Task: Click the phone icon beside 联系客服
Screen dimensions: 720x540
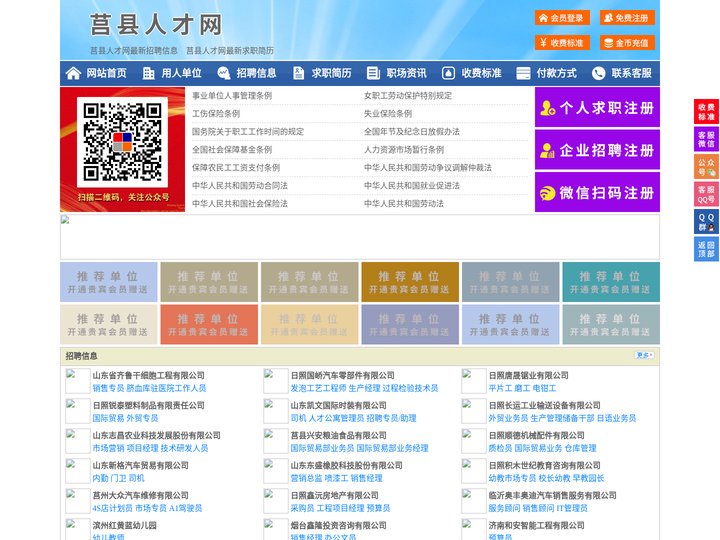Action: click(x=598, y=73)
